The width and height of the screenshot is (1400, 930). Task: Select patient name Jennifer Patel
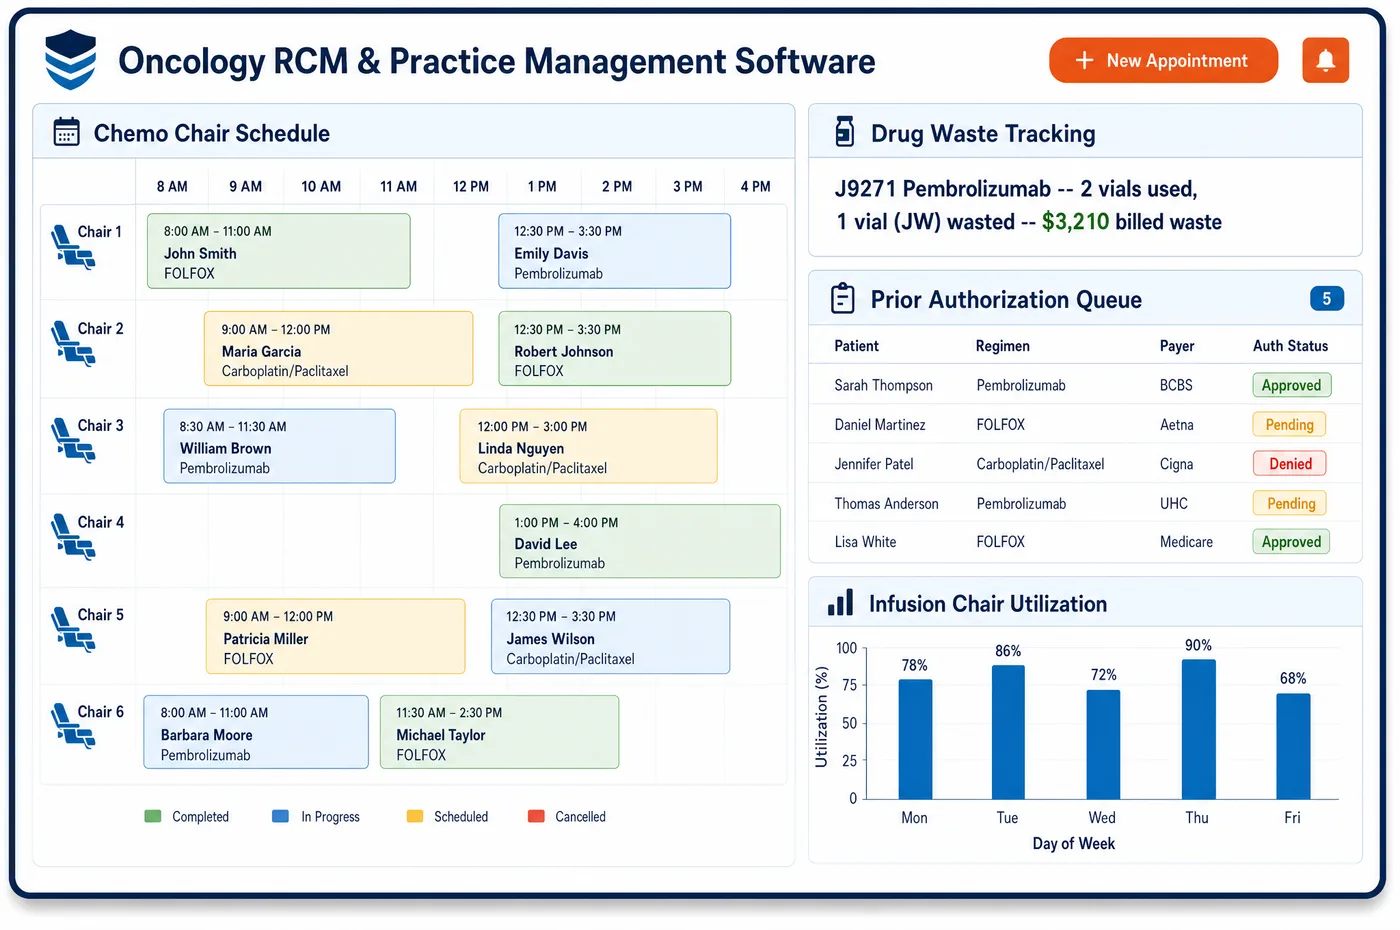pyautogui.click(x=874, y=463)
